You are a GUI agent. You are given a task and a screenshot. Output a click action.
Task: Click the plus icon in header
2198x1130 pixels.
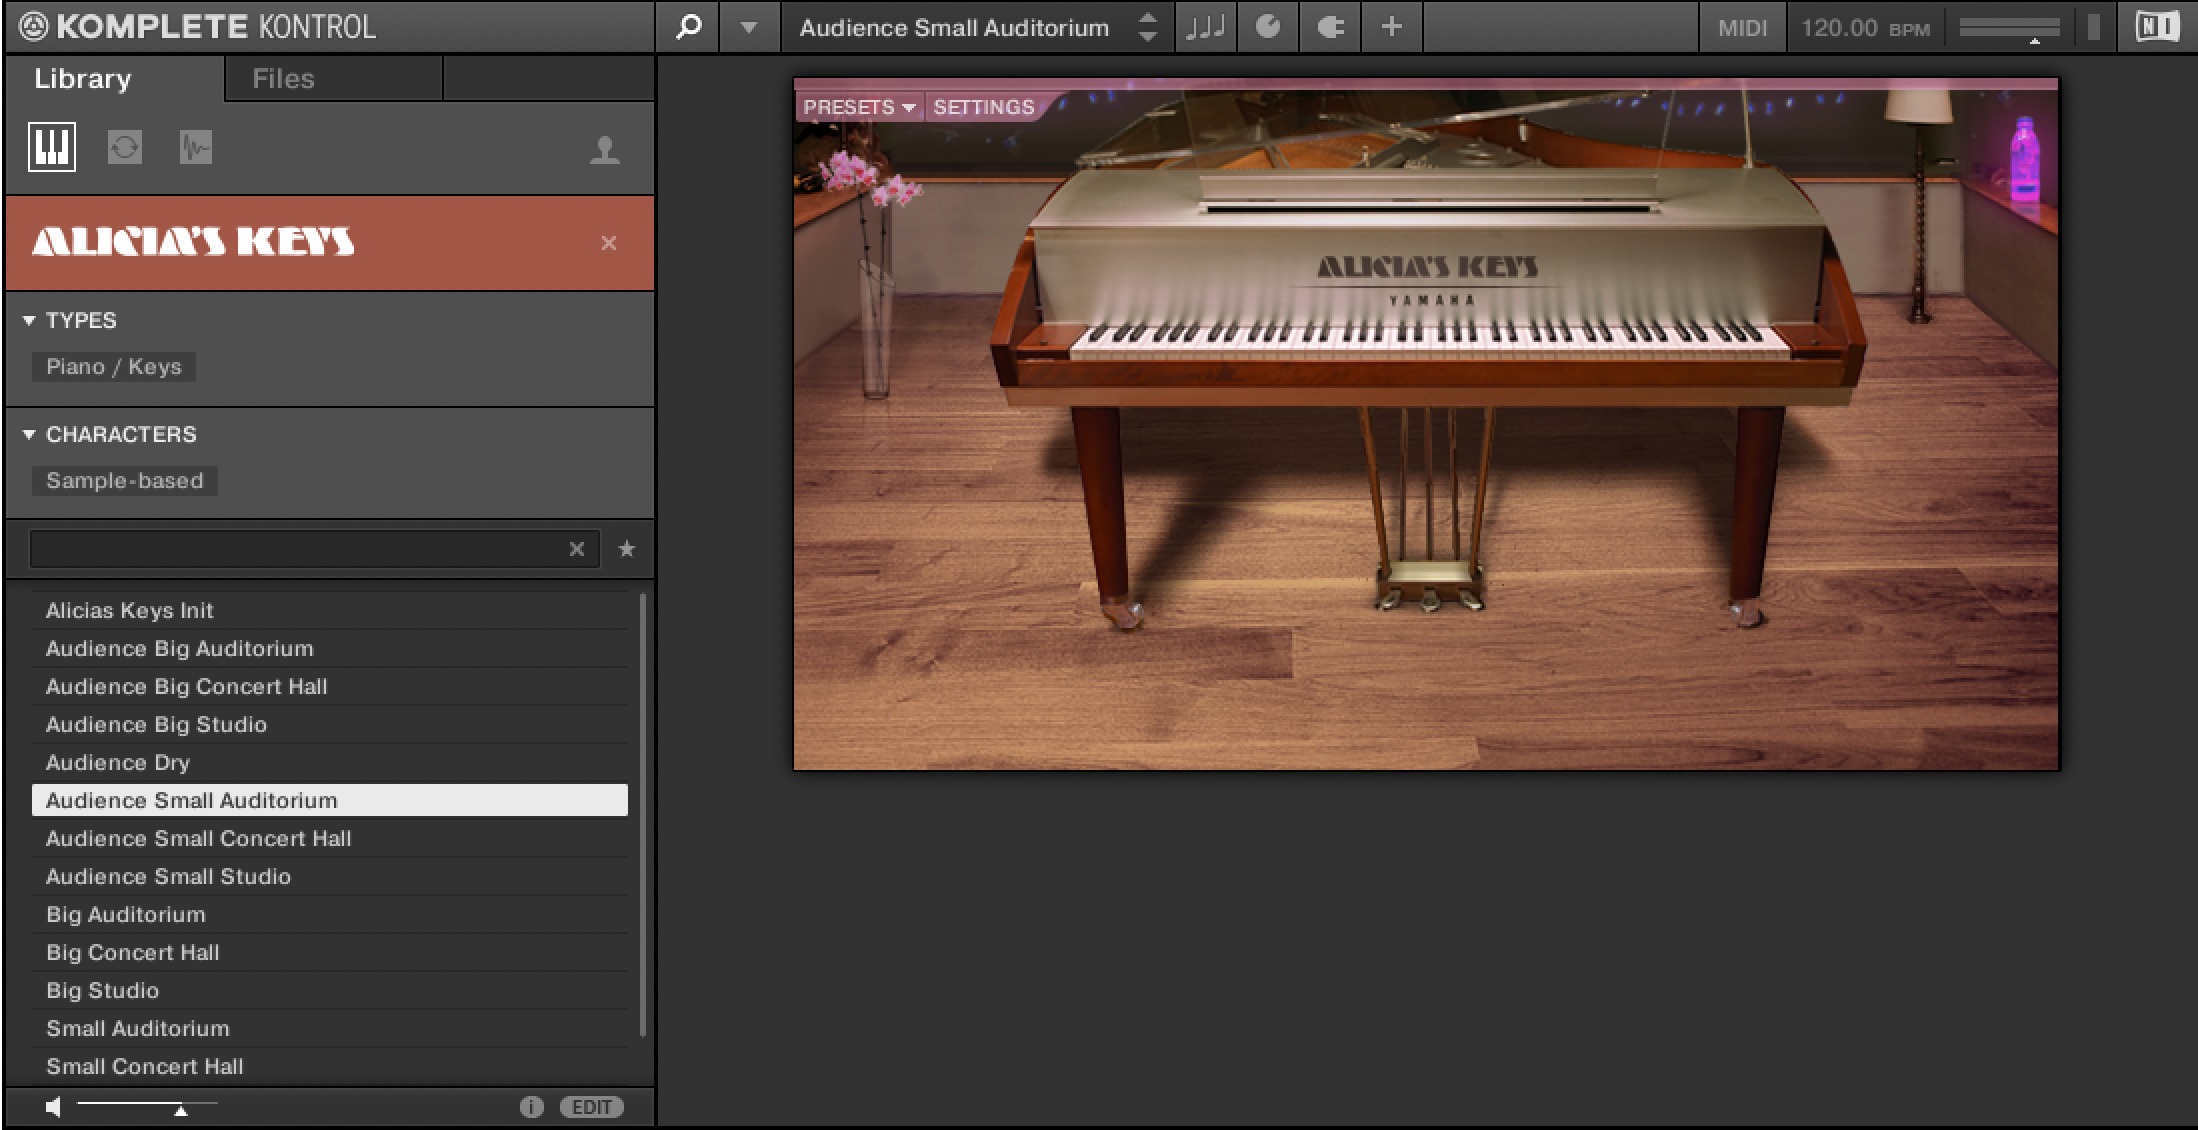click(1391, 27)
